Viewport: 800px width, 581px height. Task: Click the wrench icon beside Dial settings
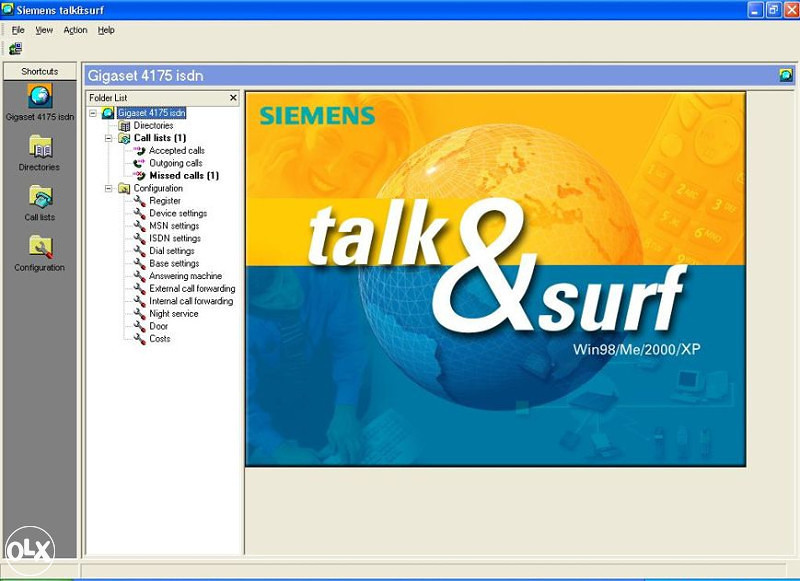[x=139, y=251]
